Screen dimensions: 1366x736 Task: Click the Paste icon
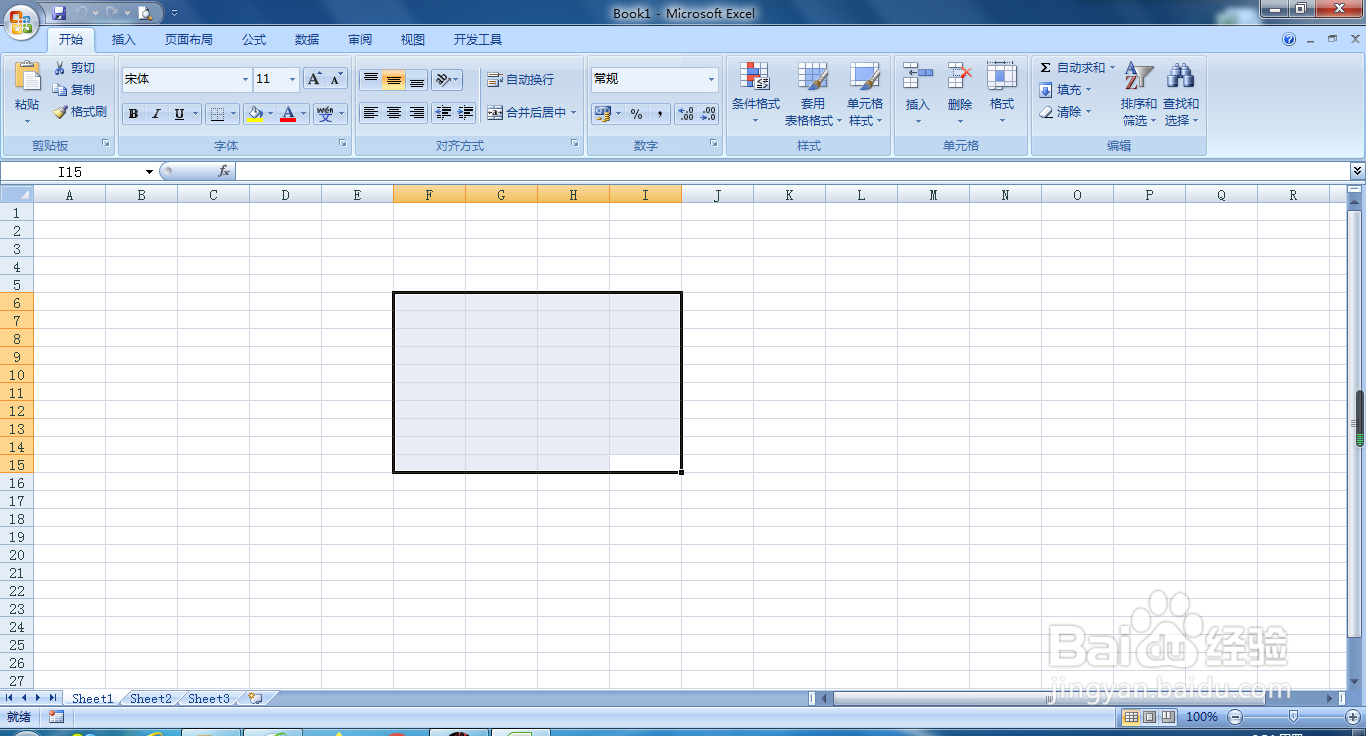27,77
